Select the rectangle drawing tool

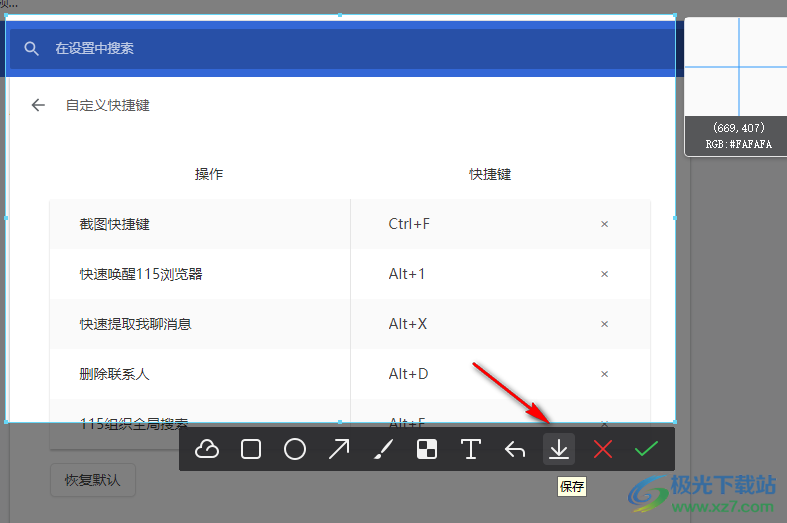point(250,449)
